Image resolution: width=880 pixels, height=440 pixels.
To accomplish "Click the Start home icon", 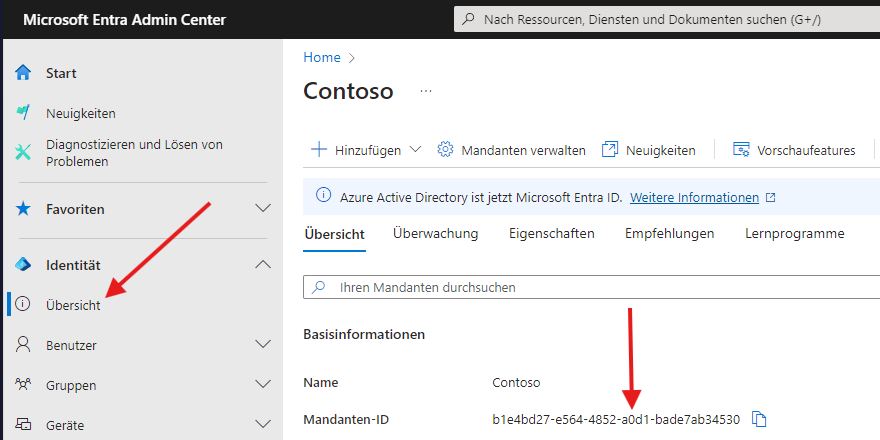I will tap(23, 73).
